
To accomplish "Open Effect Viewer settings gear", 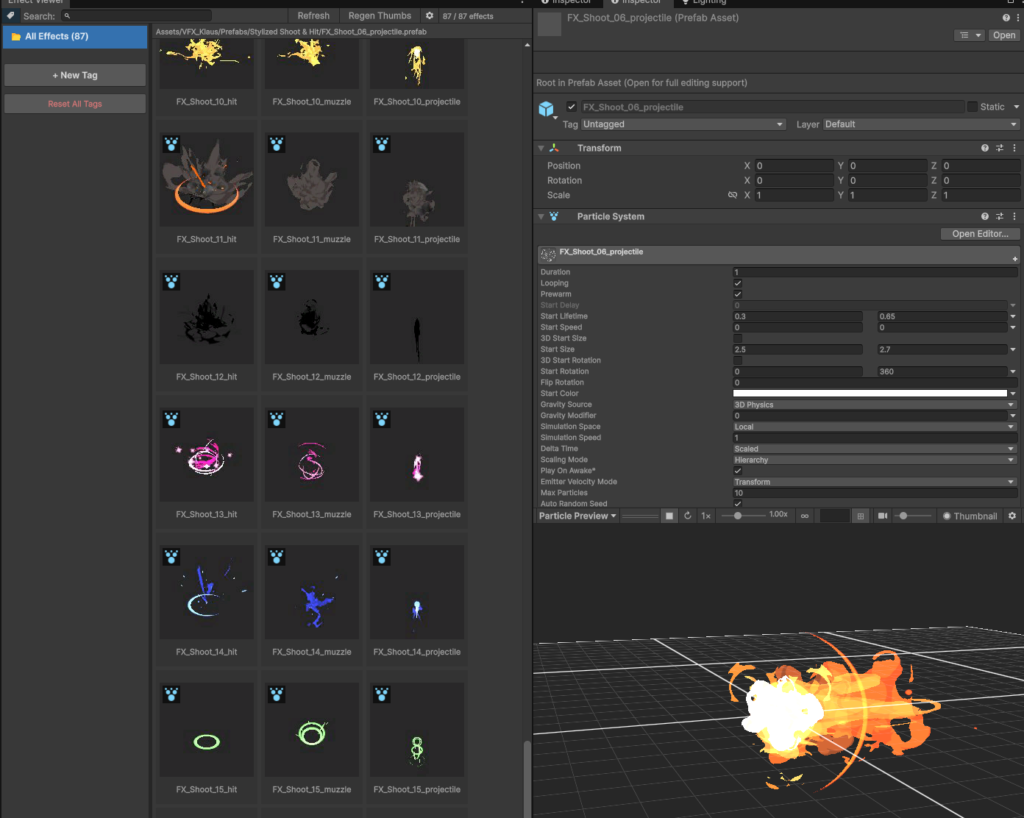I will pos(429,16).
